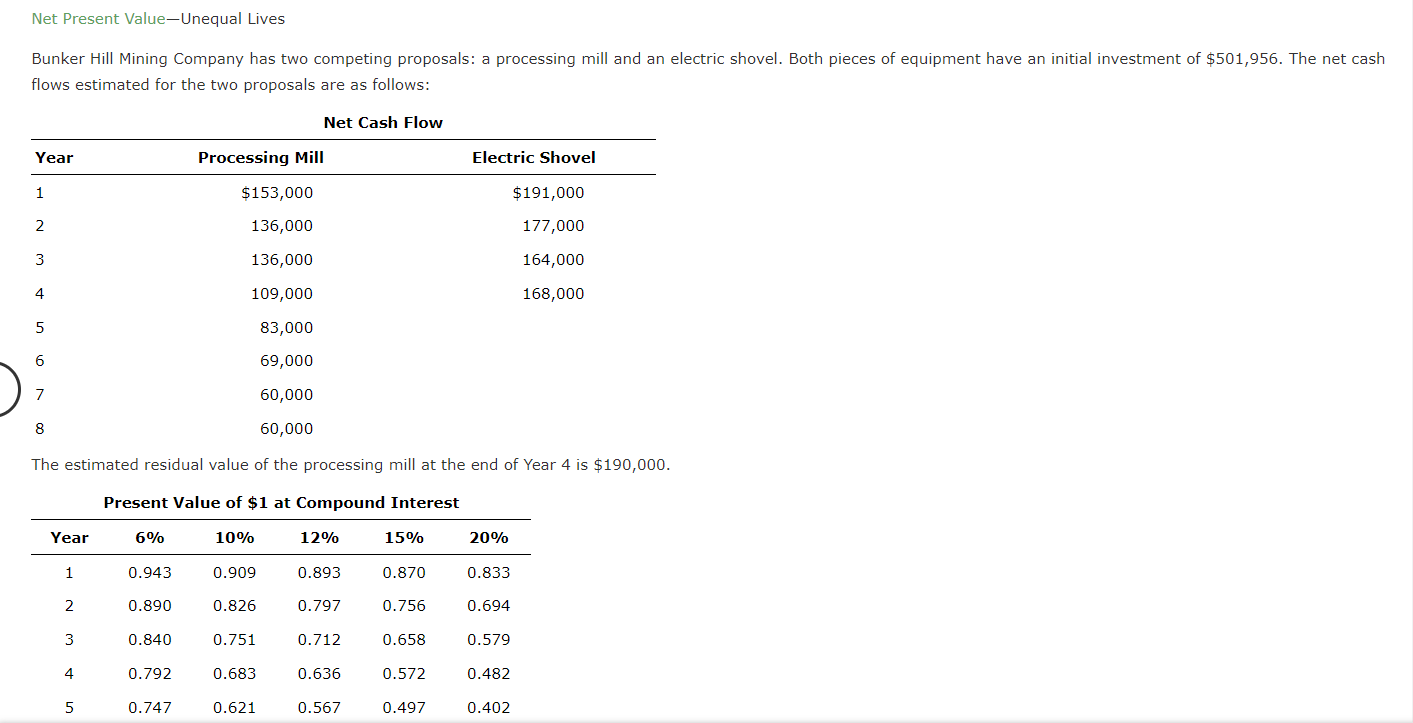
Task: Select the 0.797 factor cell
Action: (x=319, y=606)
